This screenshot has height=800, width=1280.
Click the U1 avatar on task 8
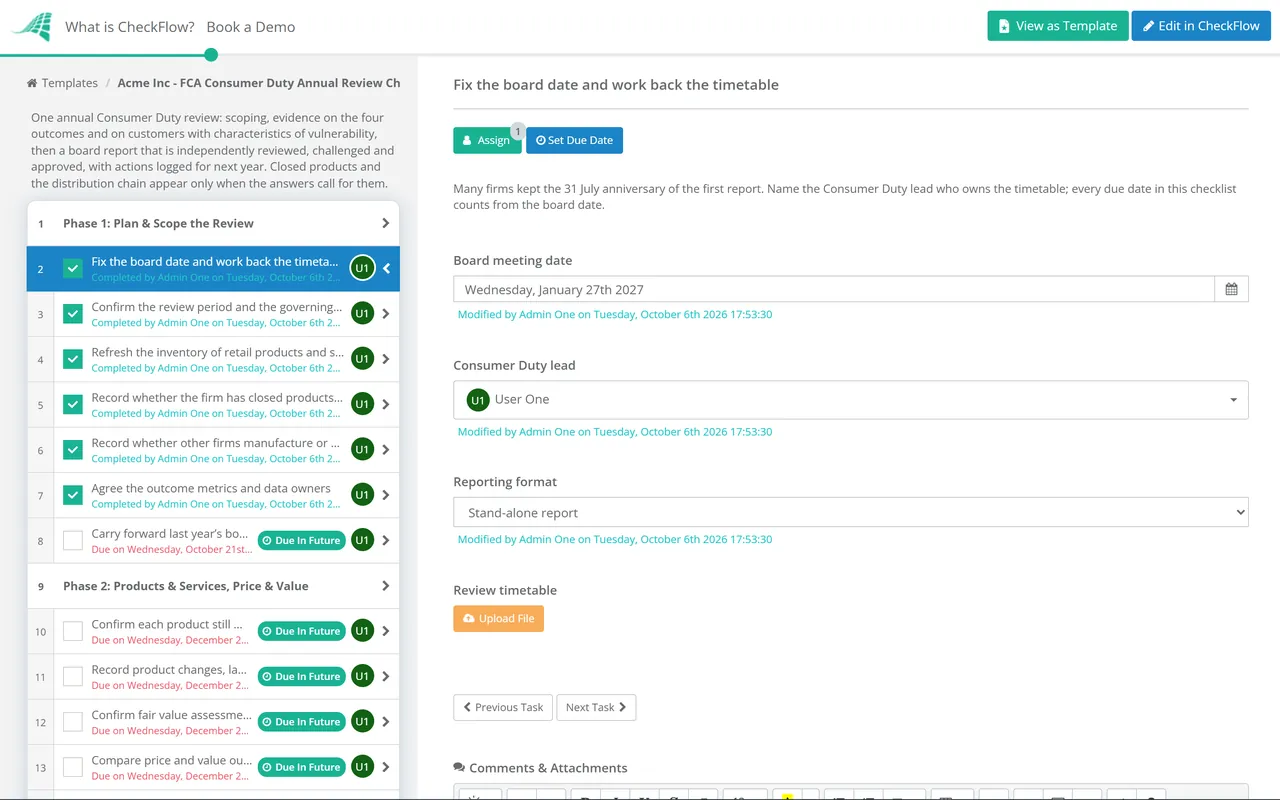[362, 540]
